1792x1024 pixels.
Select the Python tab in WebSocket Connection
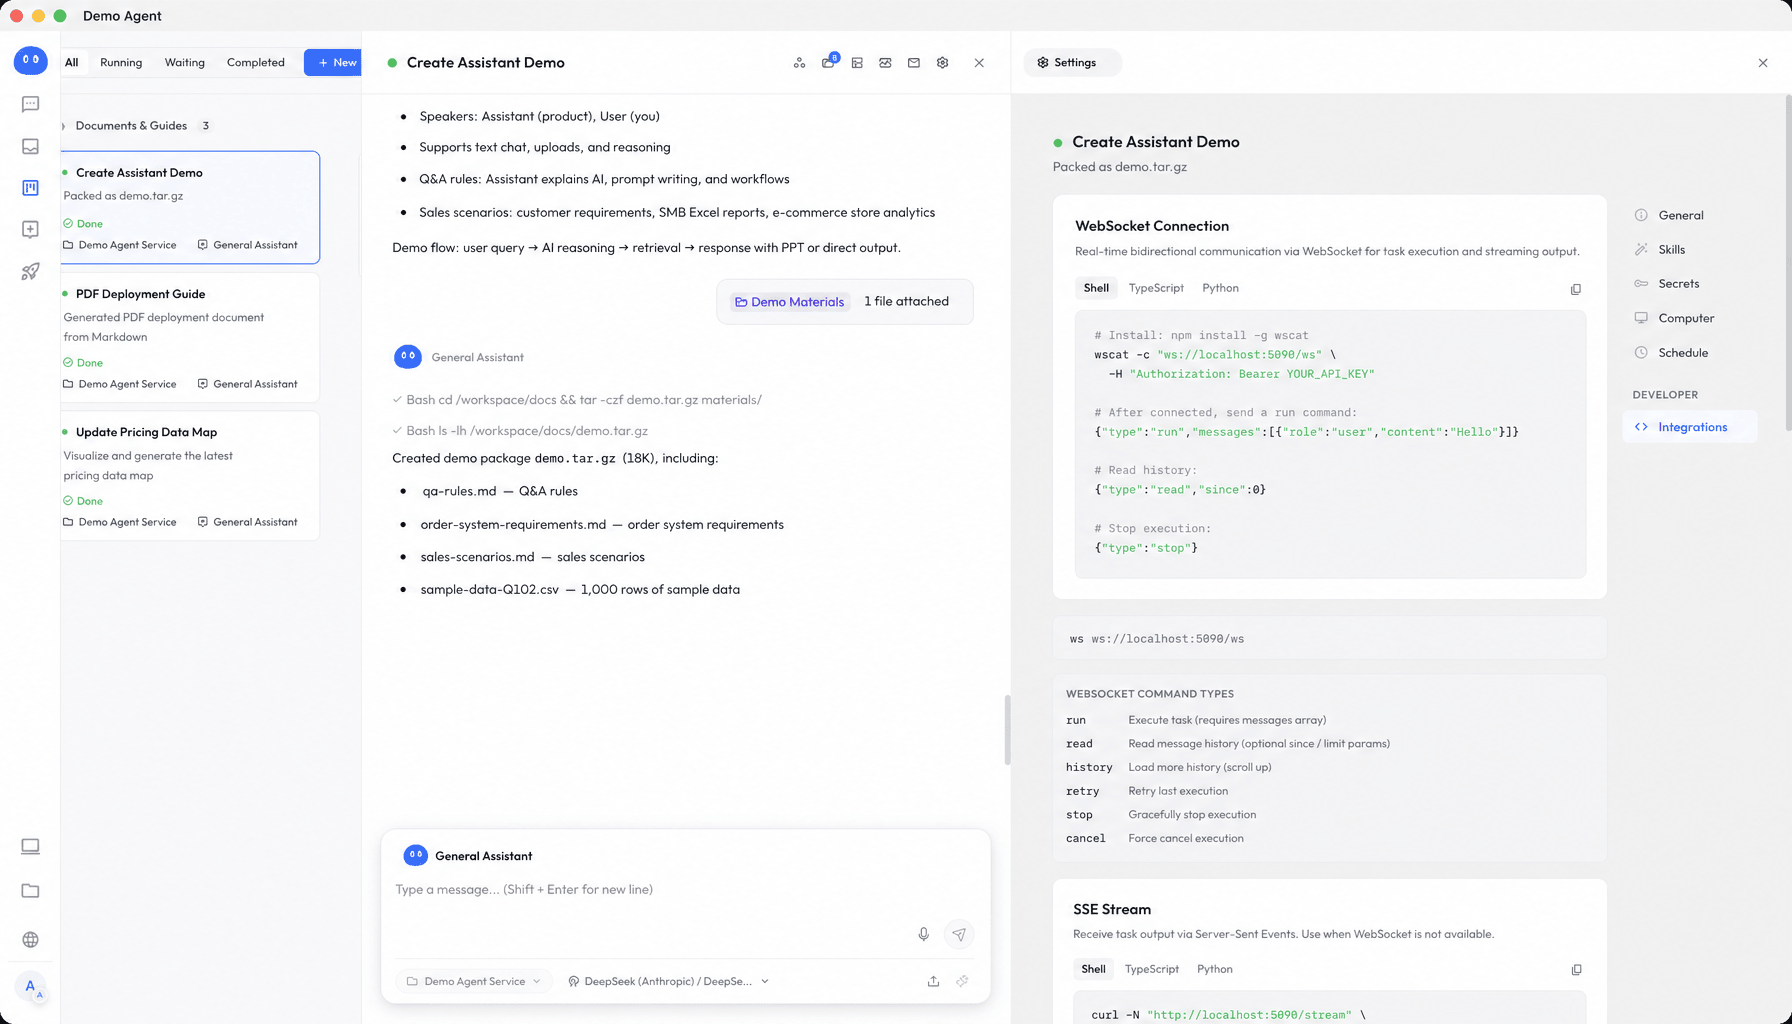point(1220,288)
